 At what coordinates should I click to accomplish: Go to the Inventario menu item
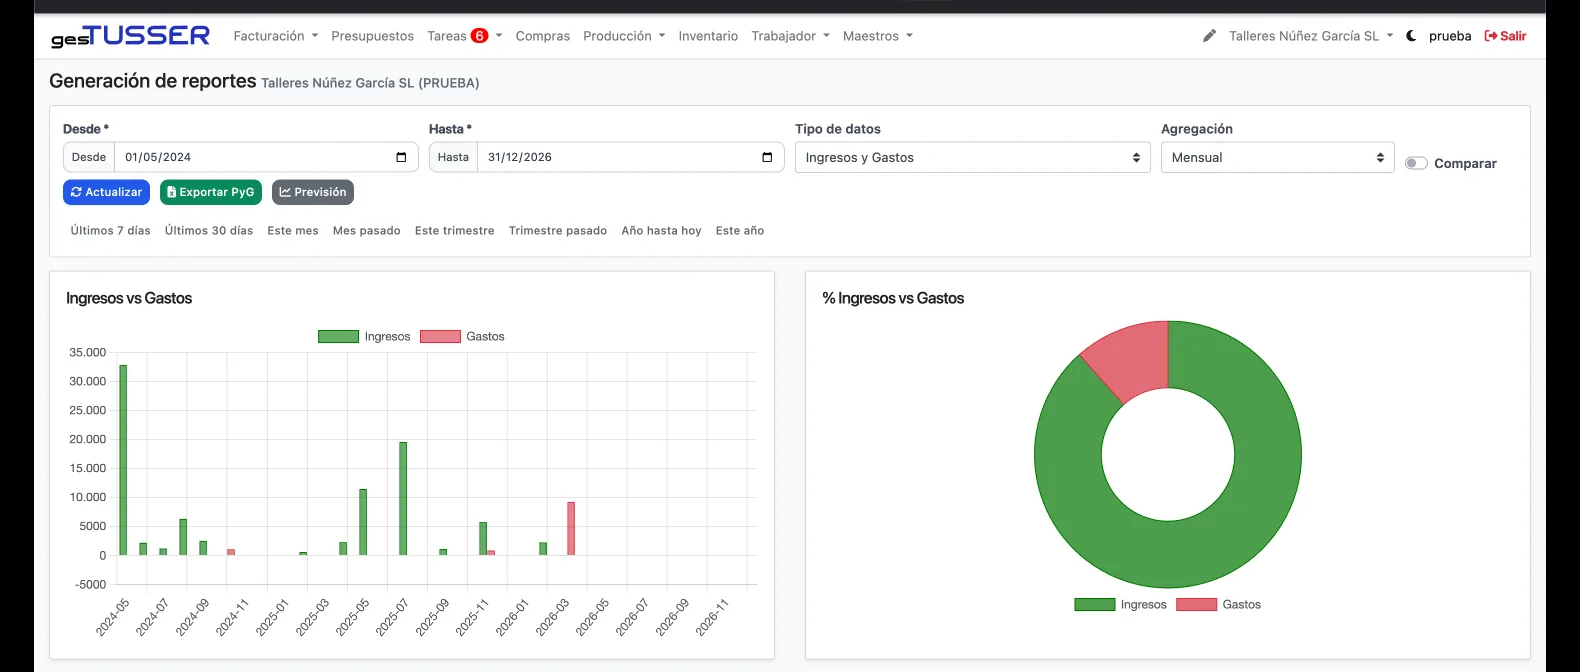click(x=708, y=36)
